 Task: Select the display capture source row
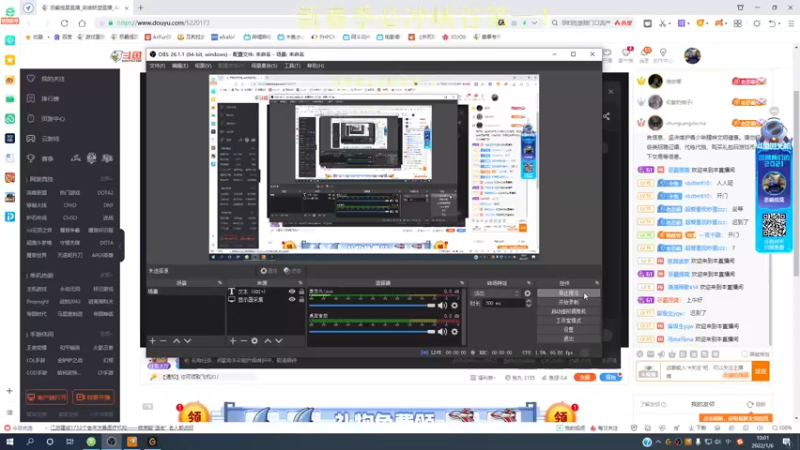point(266,300)
